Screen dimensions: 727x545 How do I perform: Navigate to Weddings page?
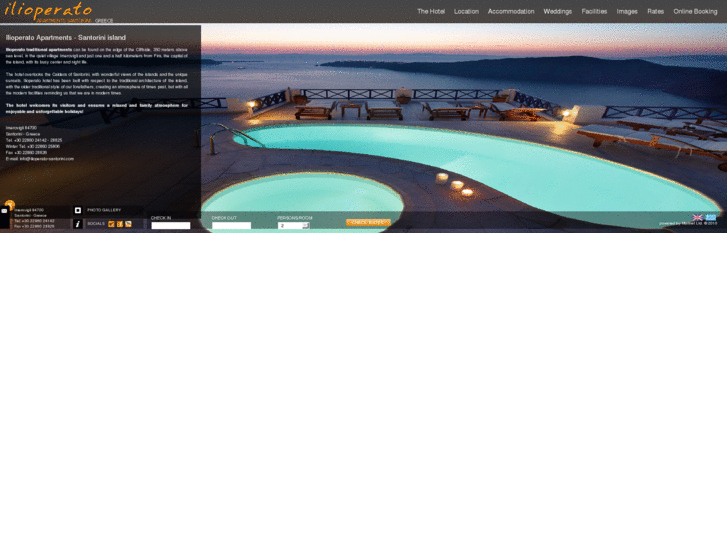(558, 11)
